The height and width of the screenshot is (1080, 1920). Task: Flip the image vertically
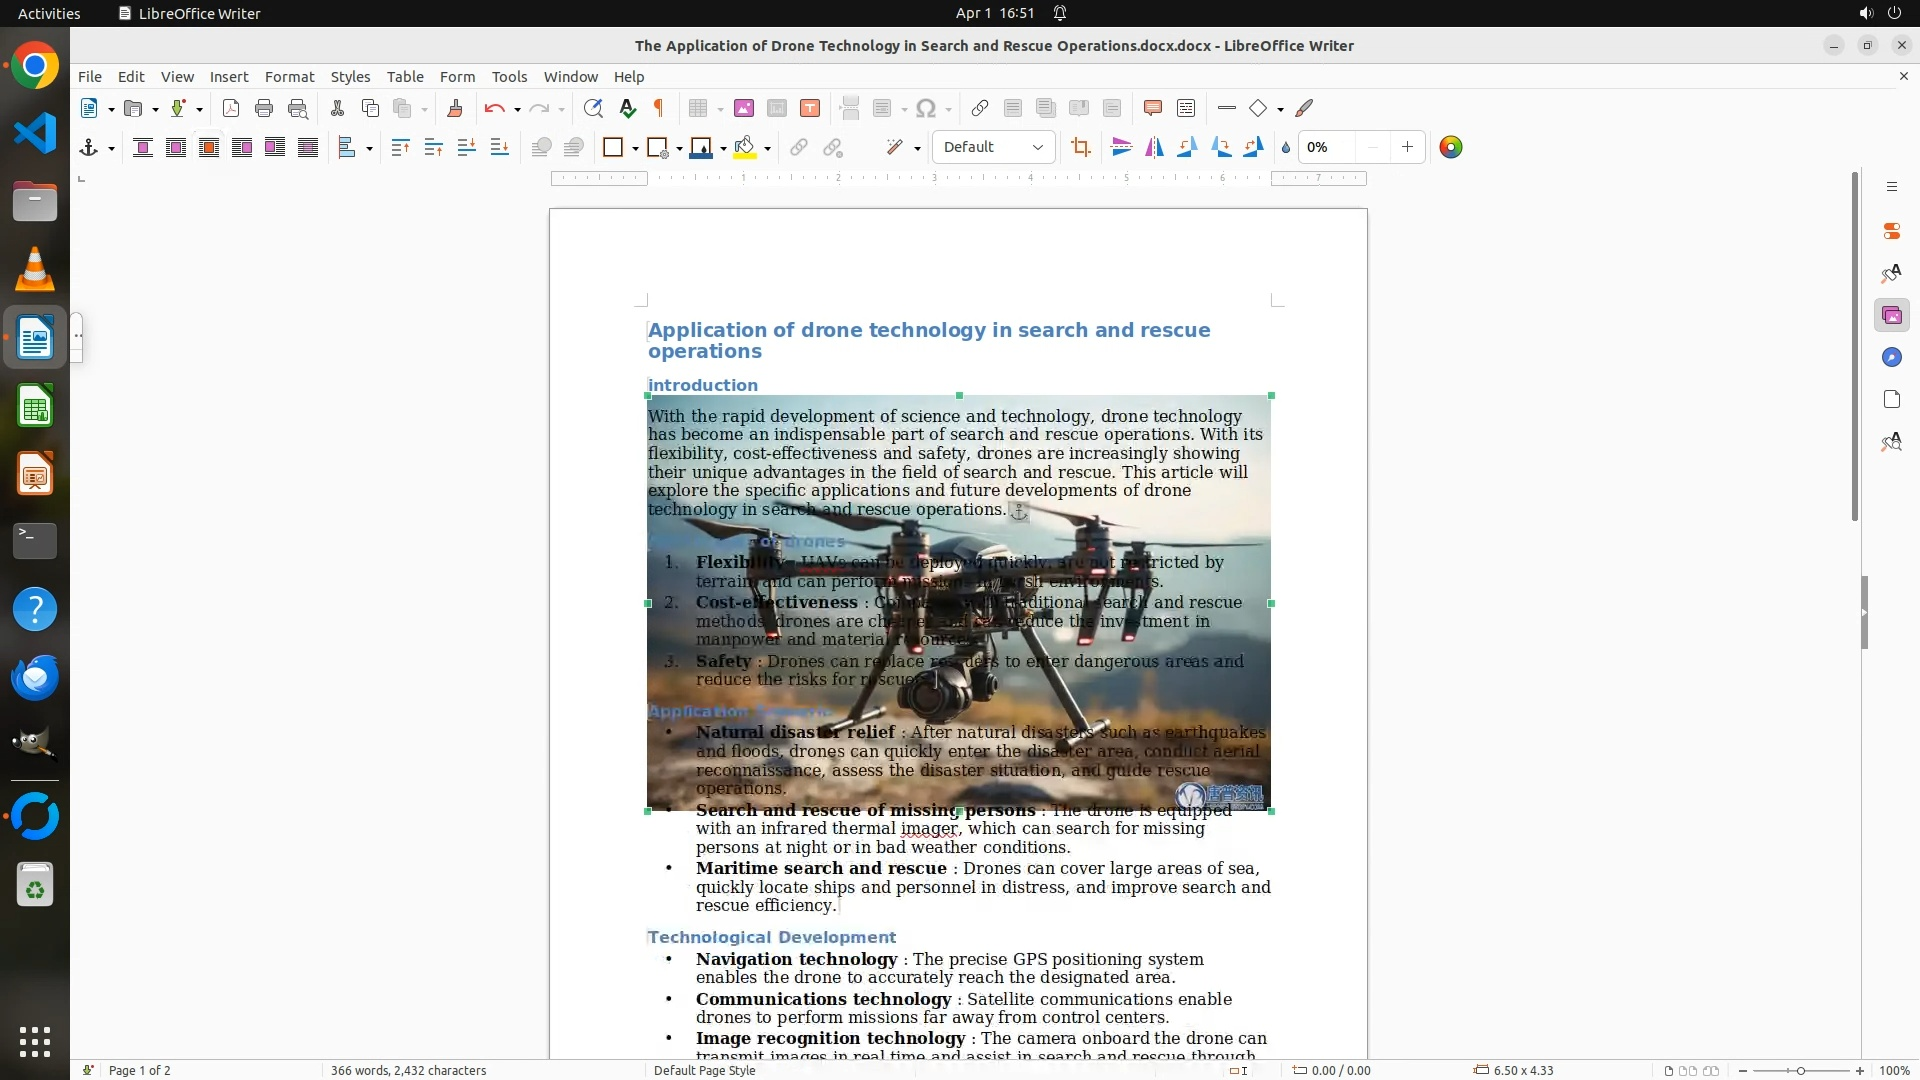1121,148
